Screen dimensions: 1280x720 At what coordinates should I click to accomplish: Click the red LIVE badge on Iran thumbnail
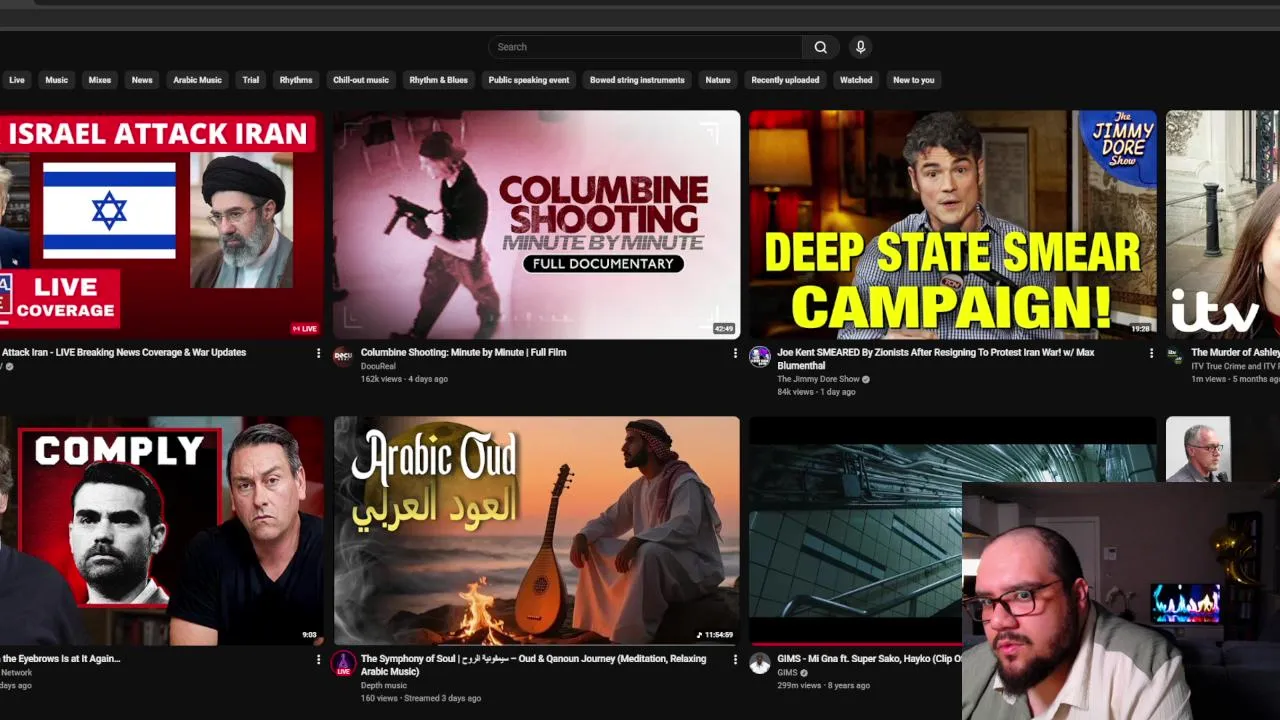pyautogui.click(x=304, y=329)
